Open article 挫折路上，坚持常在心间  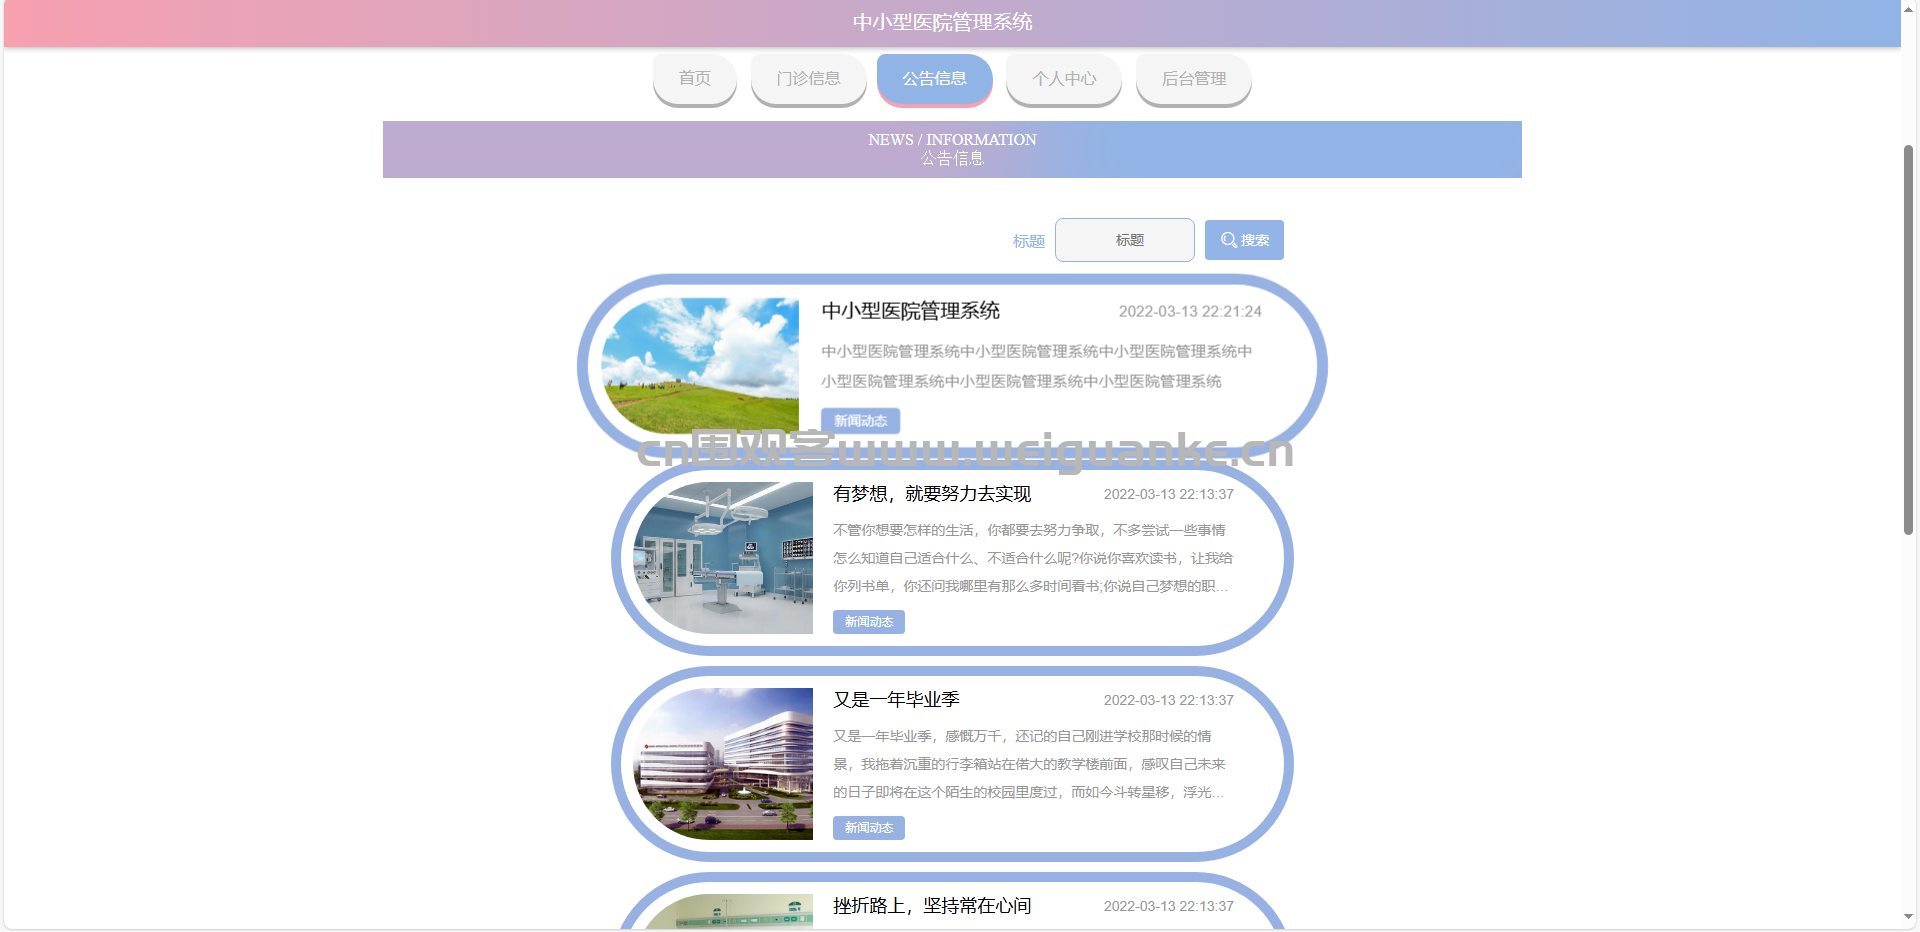tap(932, 906)
